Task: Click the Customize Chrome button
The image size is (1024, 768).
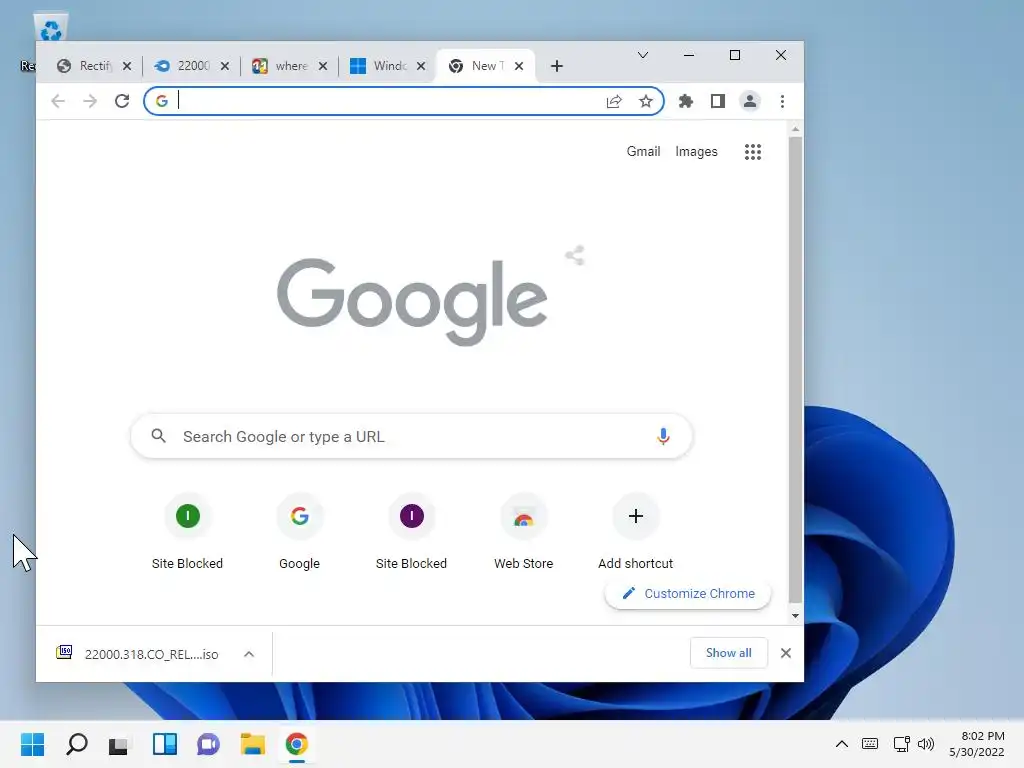Action: (x=688, y=594)
